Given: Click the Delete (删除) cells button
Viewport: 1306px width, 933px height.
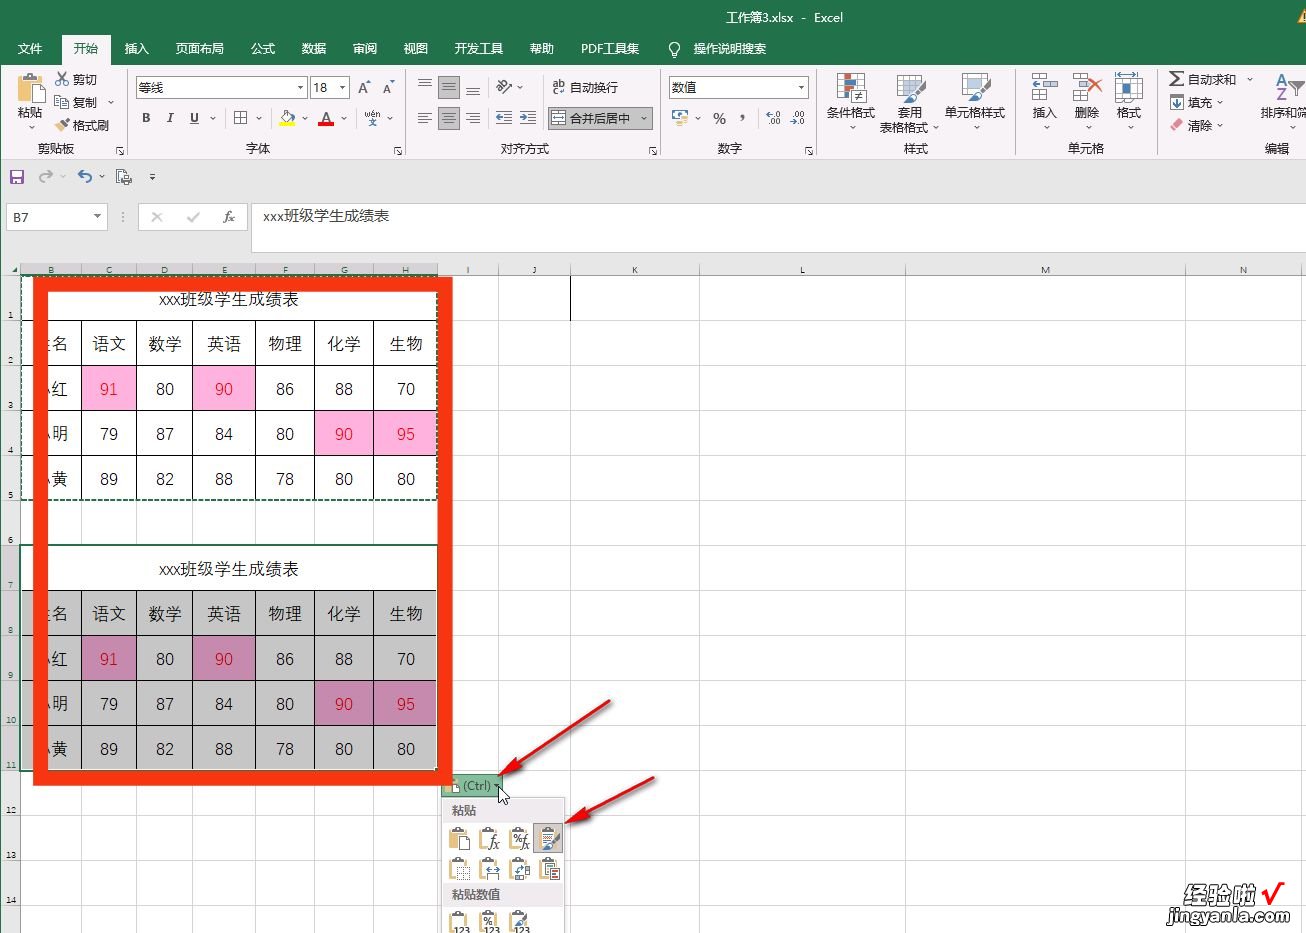Looking at the screenshot, I should [1087, 102].
